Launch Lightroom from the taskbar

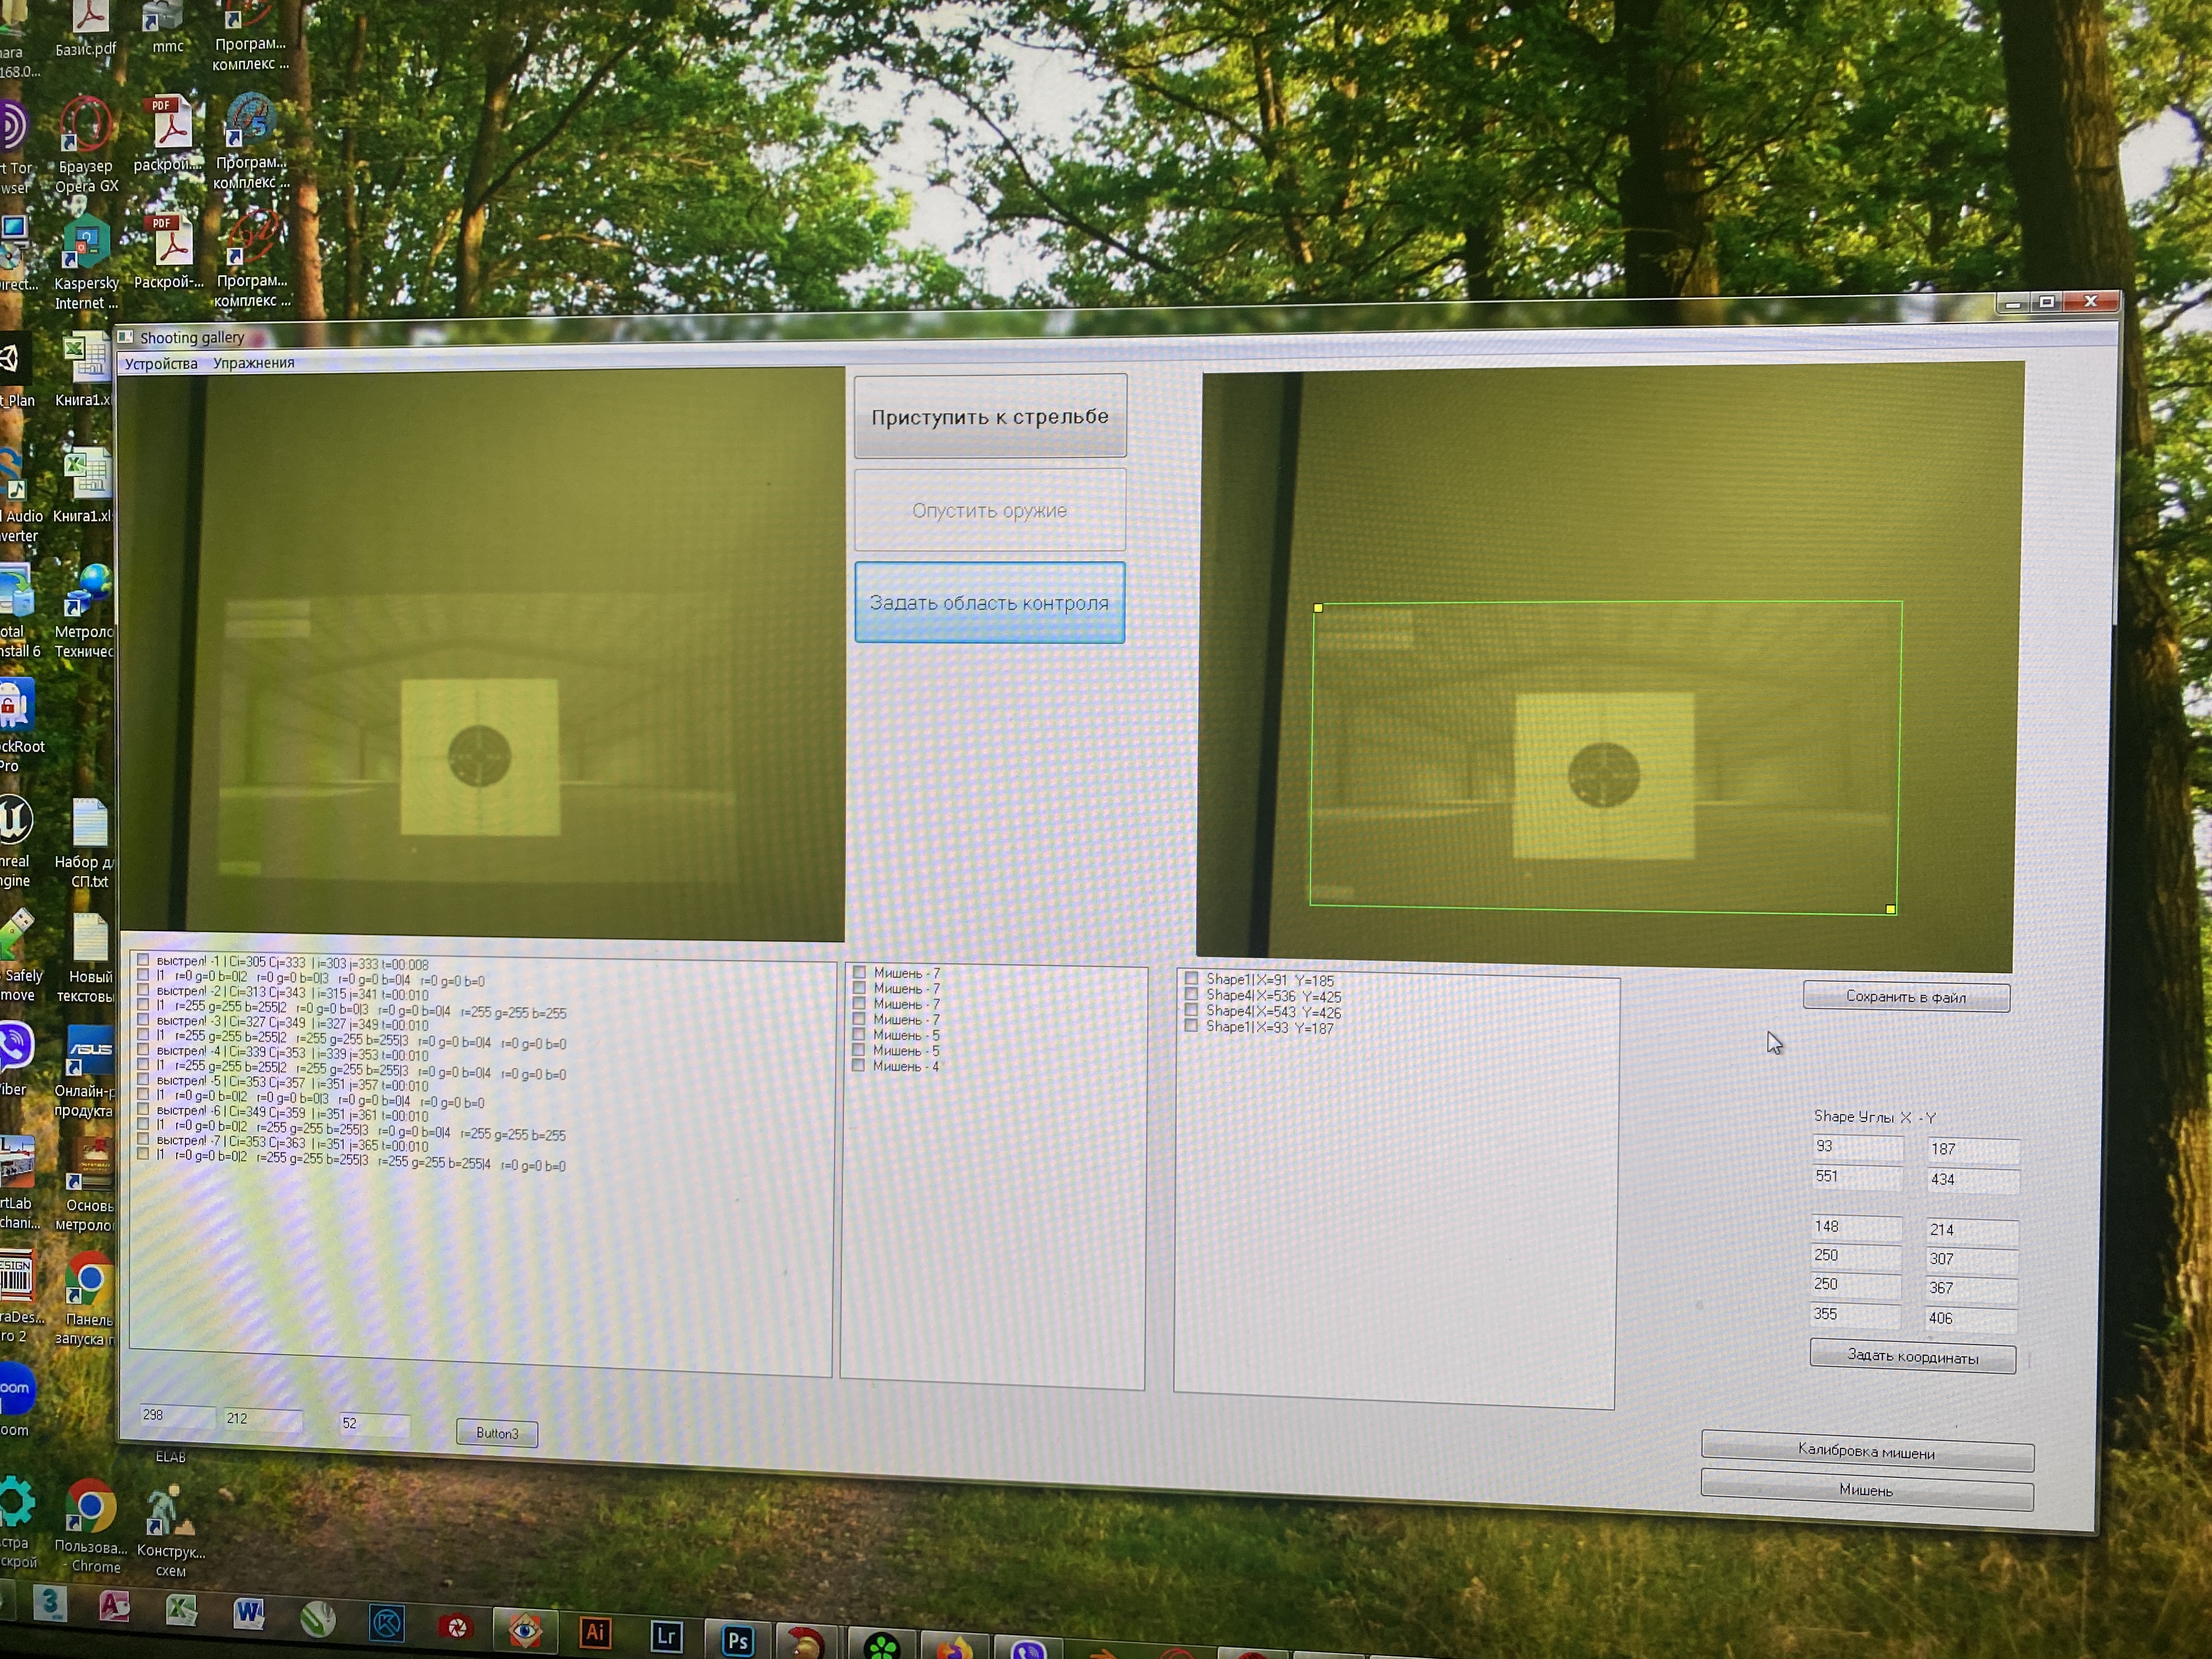tap(666, 1636)
